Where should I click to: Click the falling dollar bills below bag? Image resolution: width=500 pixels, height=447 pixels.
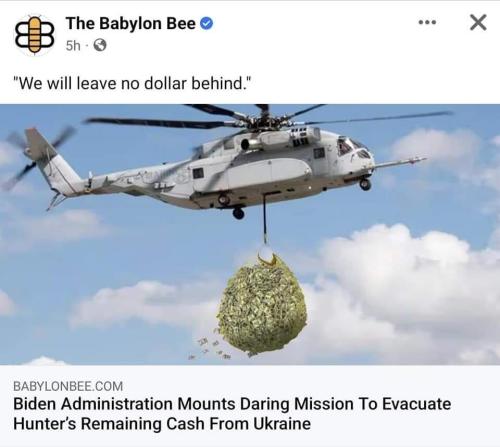click(x=213, y=350)
